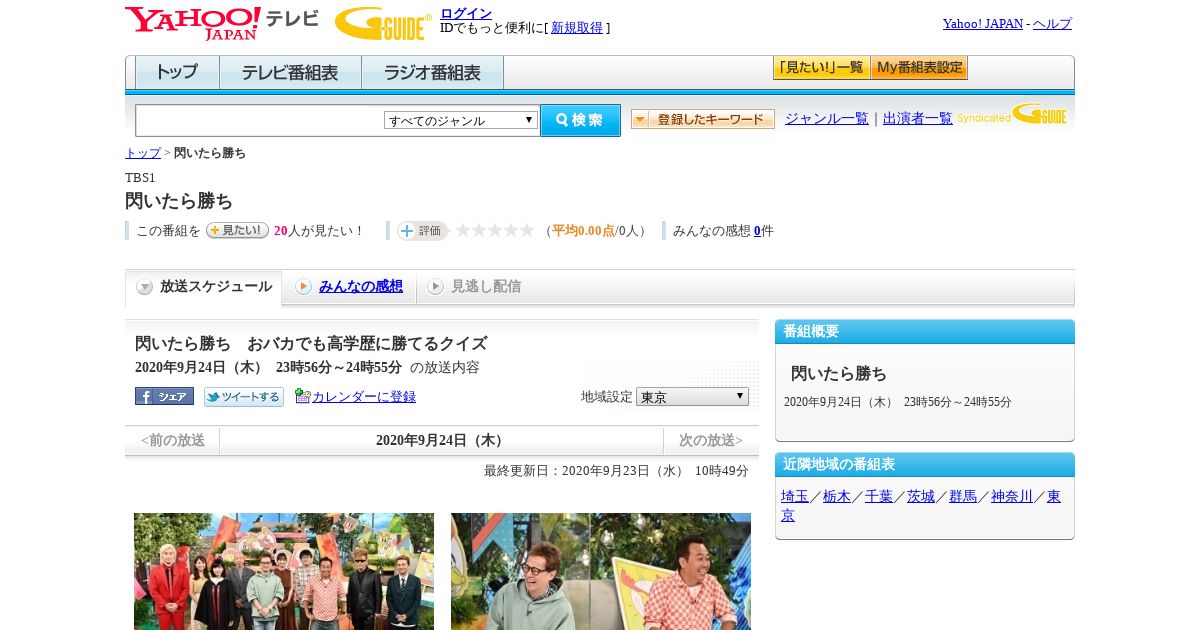Open 神奈川 regional listings link
Screen dimensions: 1200x630
tap(1012, 496)
